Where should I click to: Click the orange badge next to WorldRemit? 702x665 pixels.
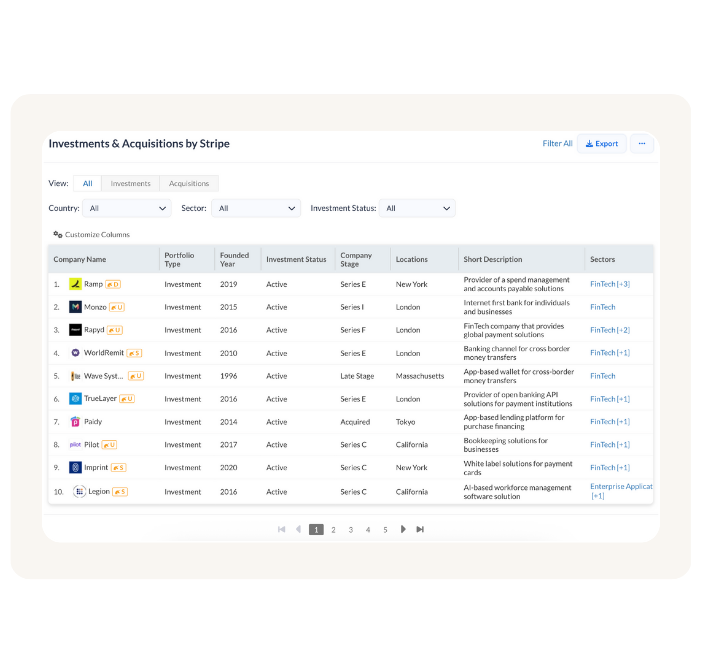tap(134, 353)
